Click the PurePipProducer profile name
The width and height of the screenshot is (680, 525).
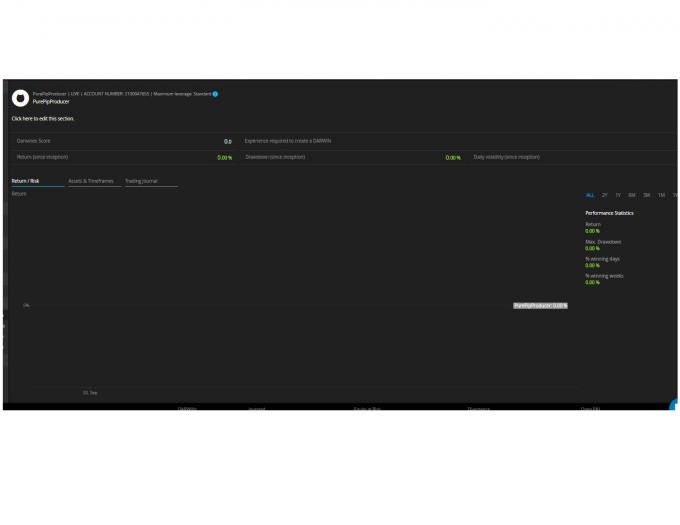pos(51,102)
